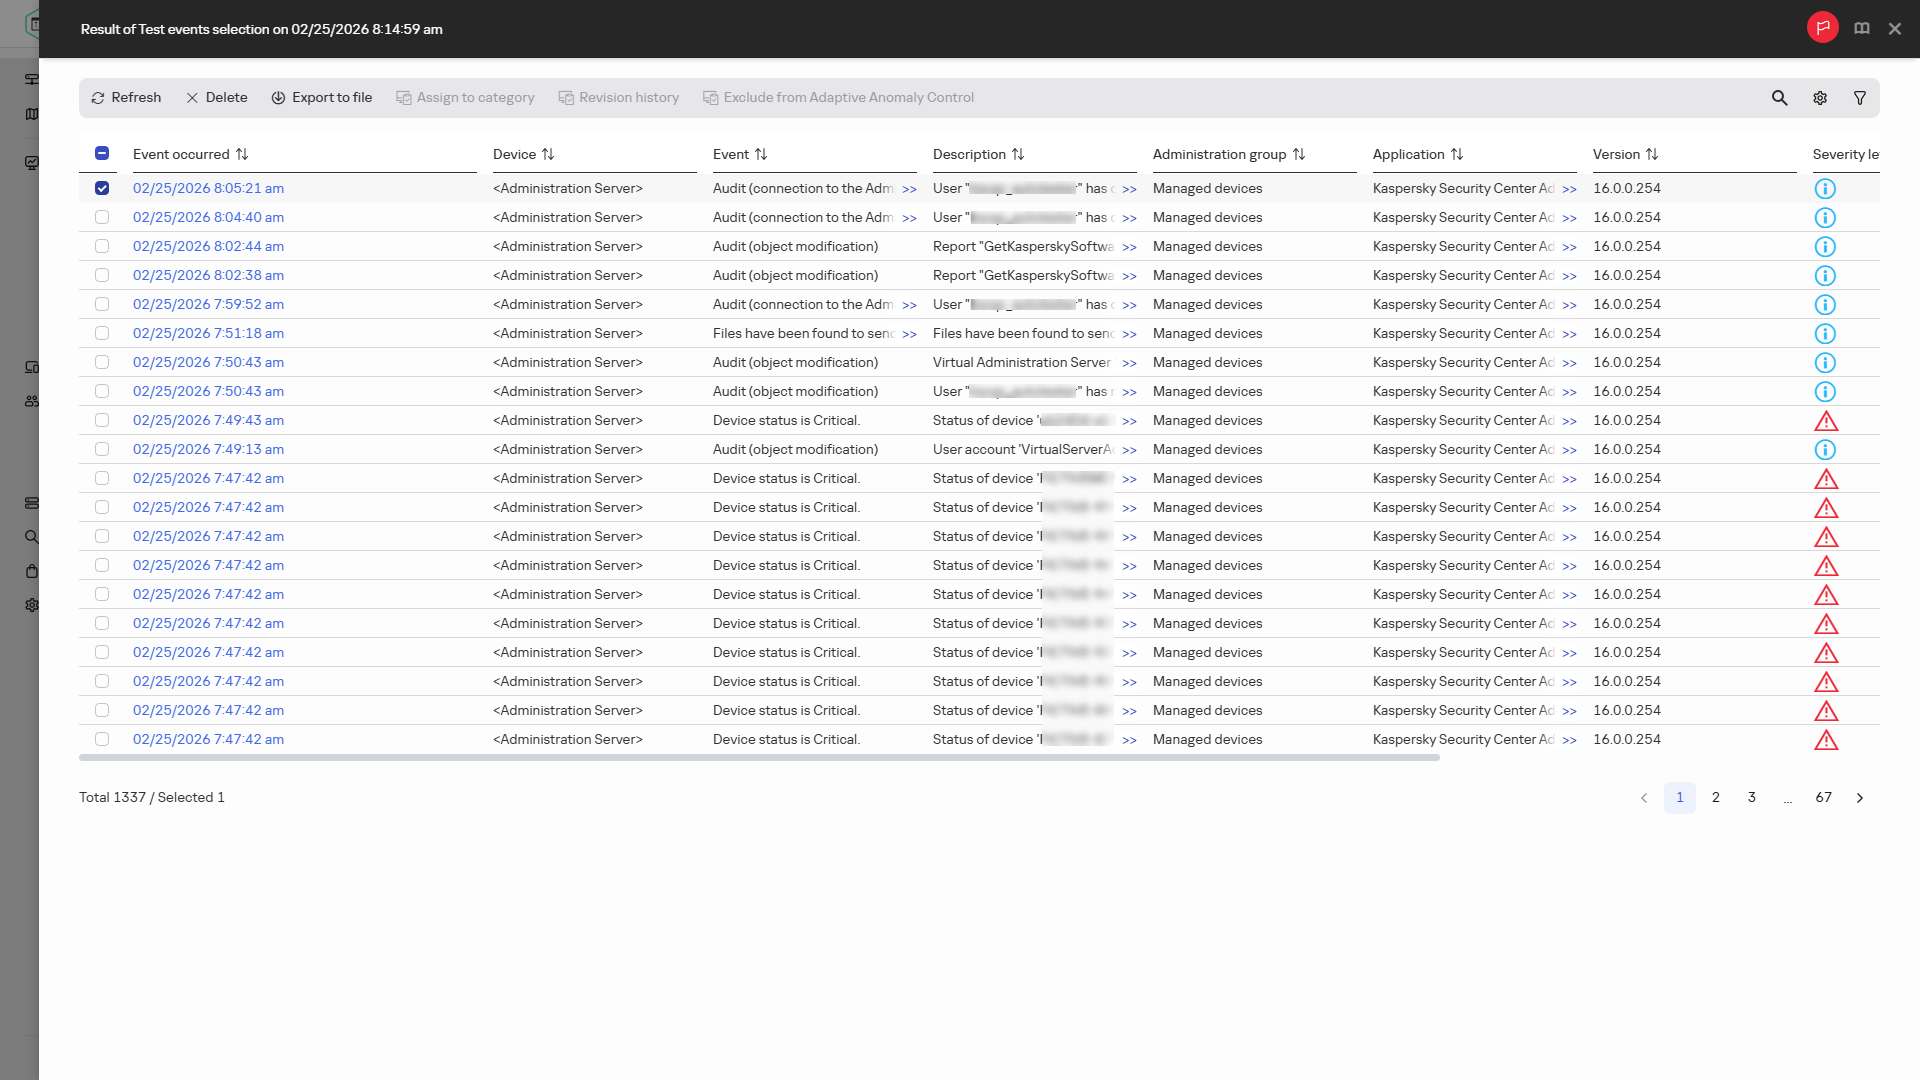The height and width of the screenshot is (1080, 1920).
Task: Sort by Administration group column arrows
Action: (1299, 154)
